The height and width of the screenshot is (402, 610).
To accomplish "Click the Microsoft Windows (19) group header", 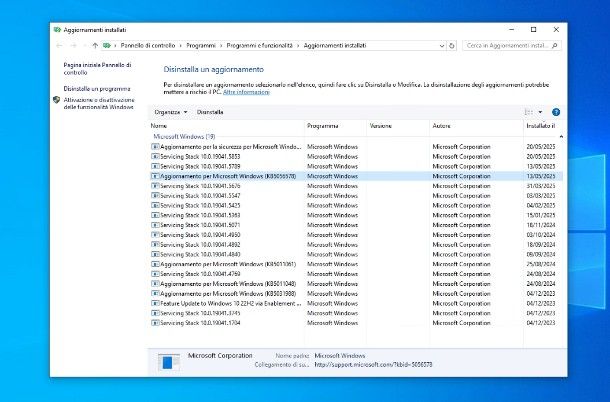I will (184, 137).
